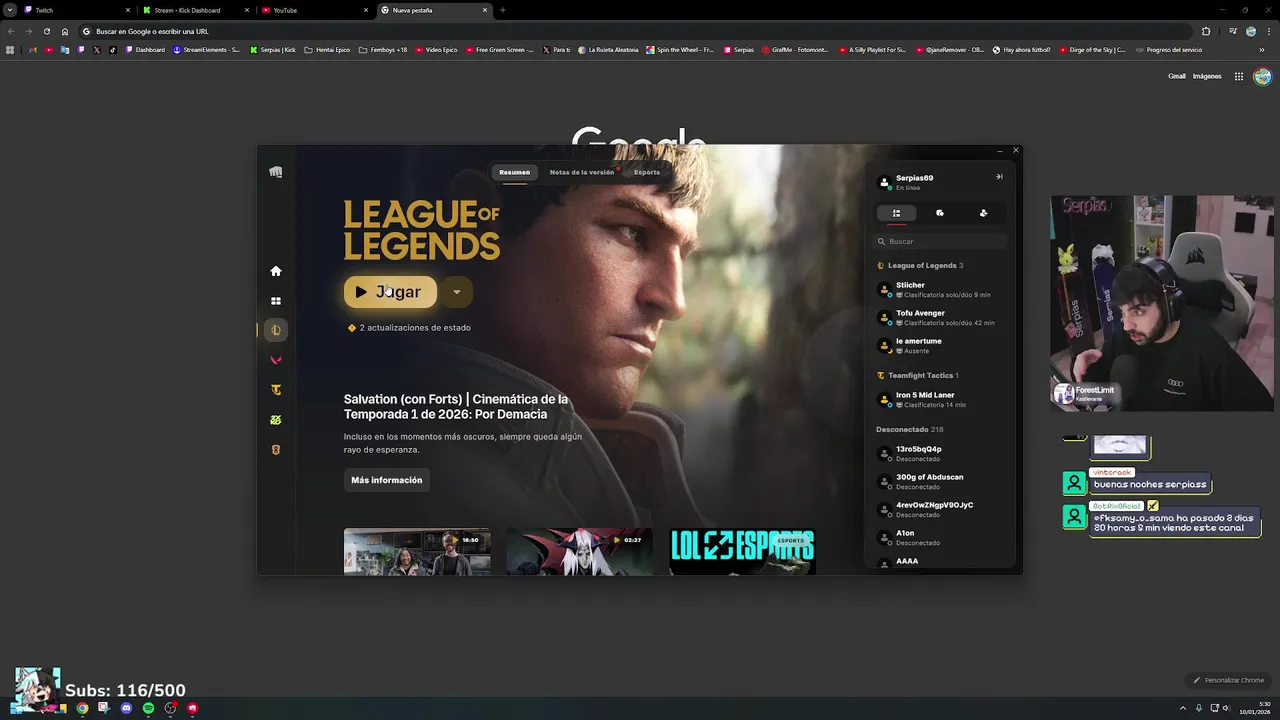Click Serpias69 profile avatar
This screenshot has height=720, width=1280.
click(884, 182)
